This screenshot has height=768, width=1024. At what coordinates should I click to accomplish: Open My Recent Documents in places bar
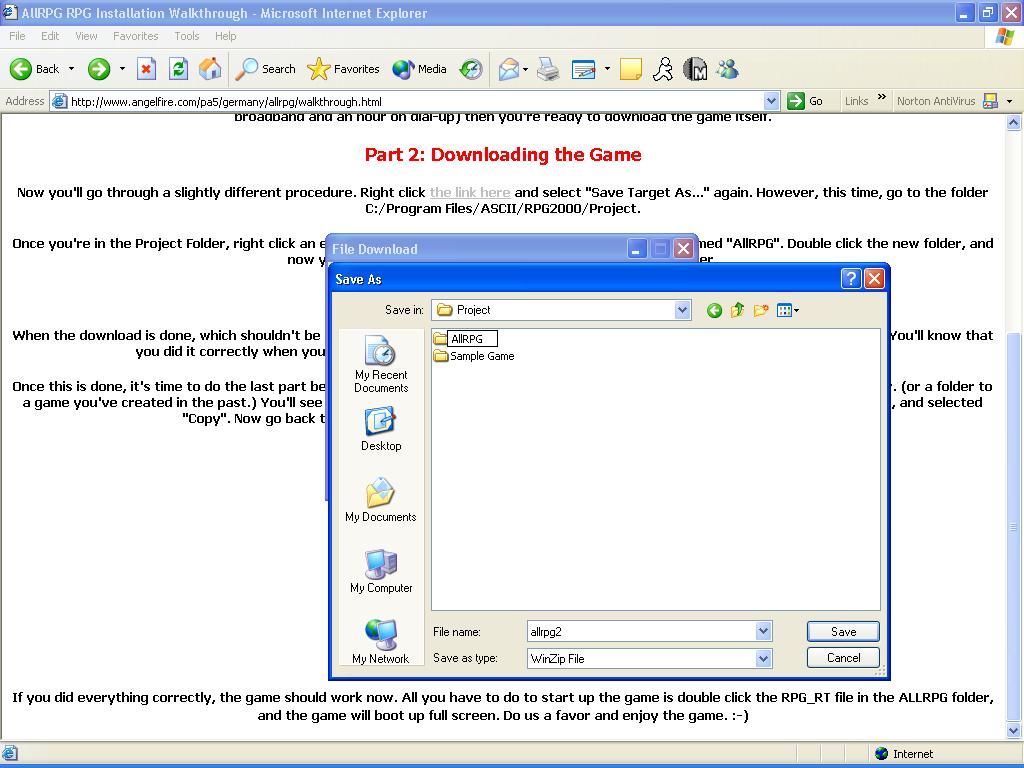[381, 364]
